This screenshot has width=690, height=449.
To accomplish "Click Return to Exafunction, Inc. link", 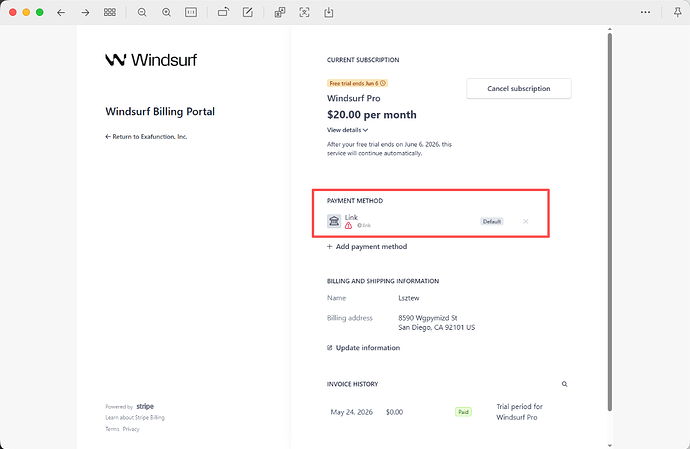I will click(x=146, y=136).
